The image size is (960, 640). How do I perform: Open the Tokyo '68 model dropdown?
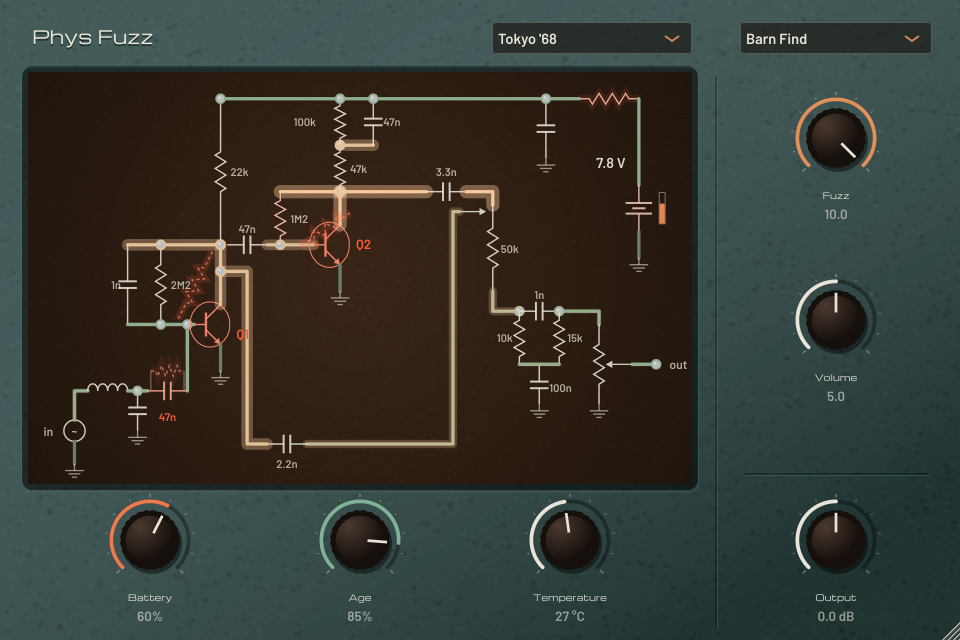click(591, 39)
